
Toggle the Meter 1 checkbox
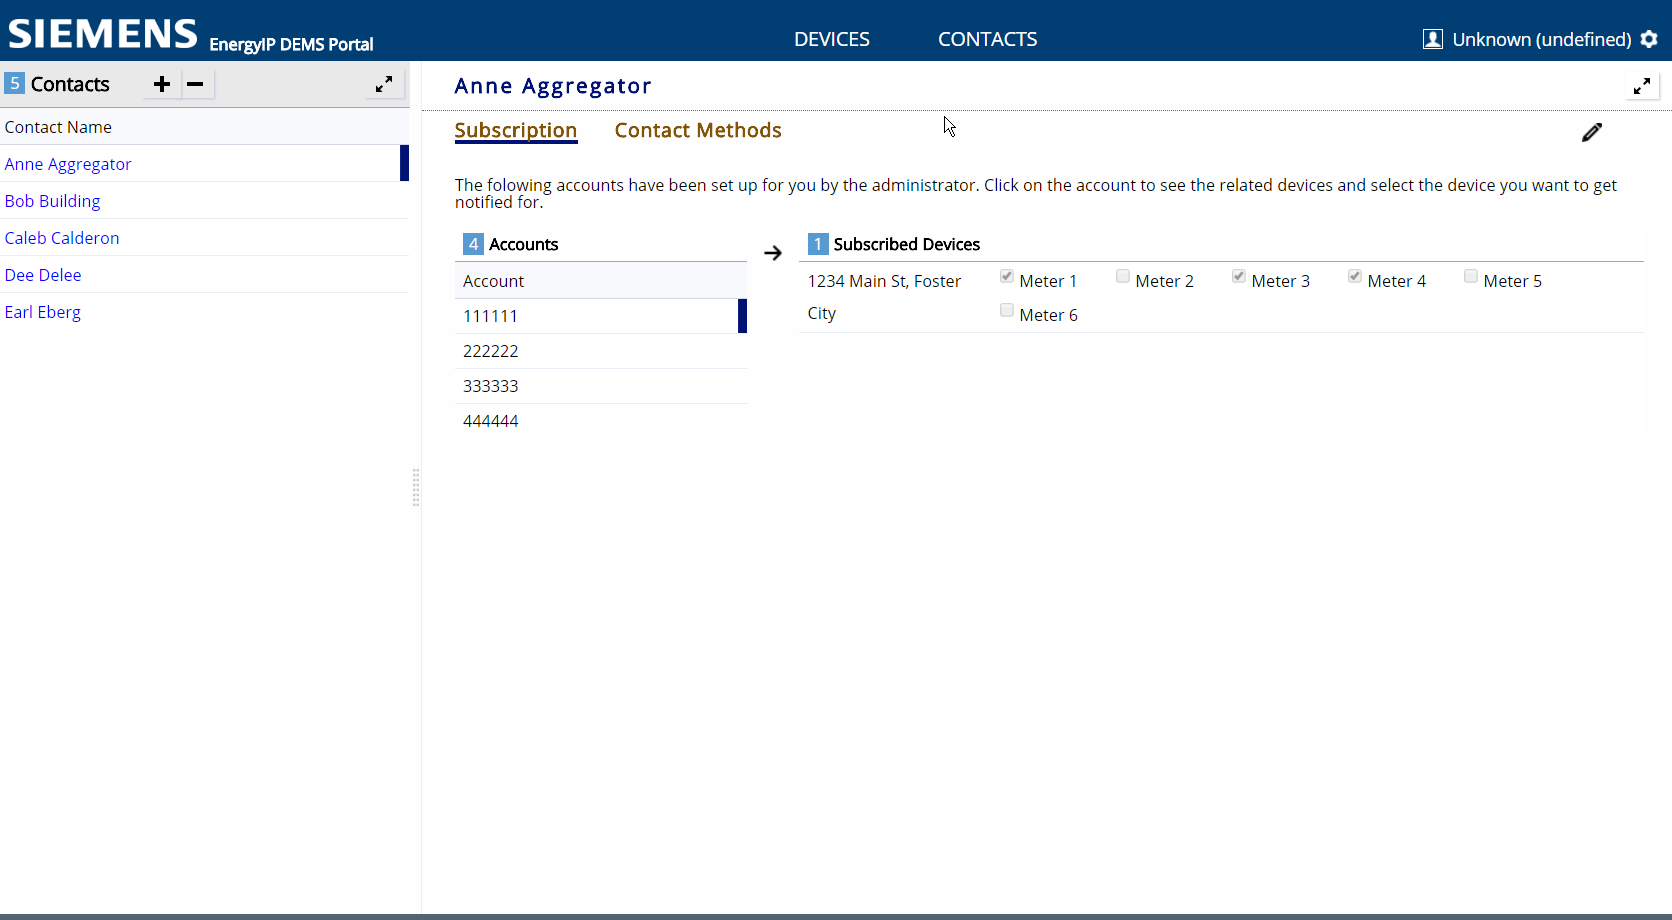point(1007,277)
